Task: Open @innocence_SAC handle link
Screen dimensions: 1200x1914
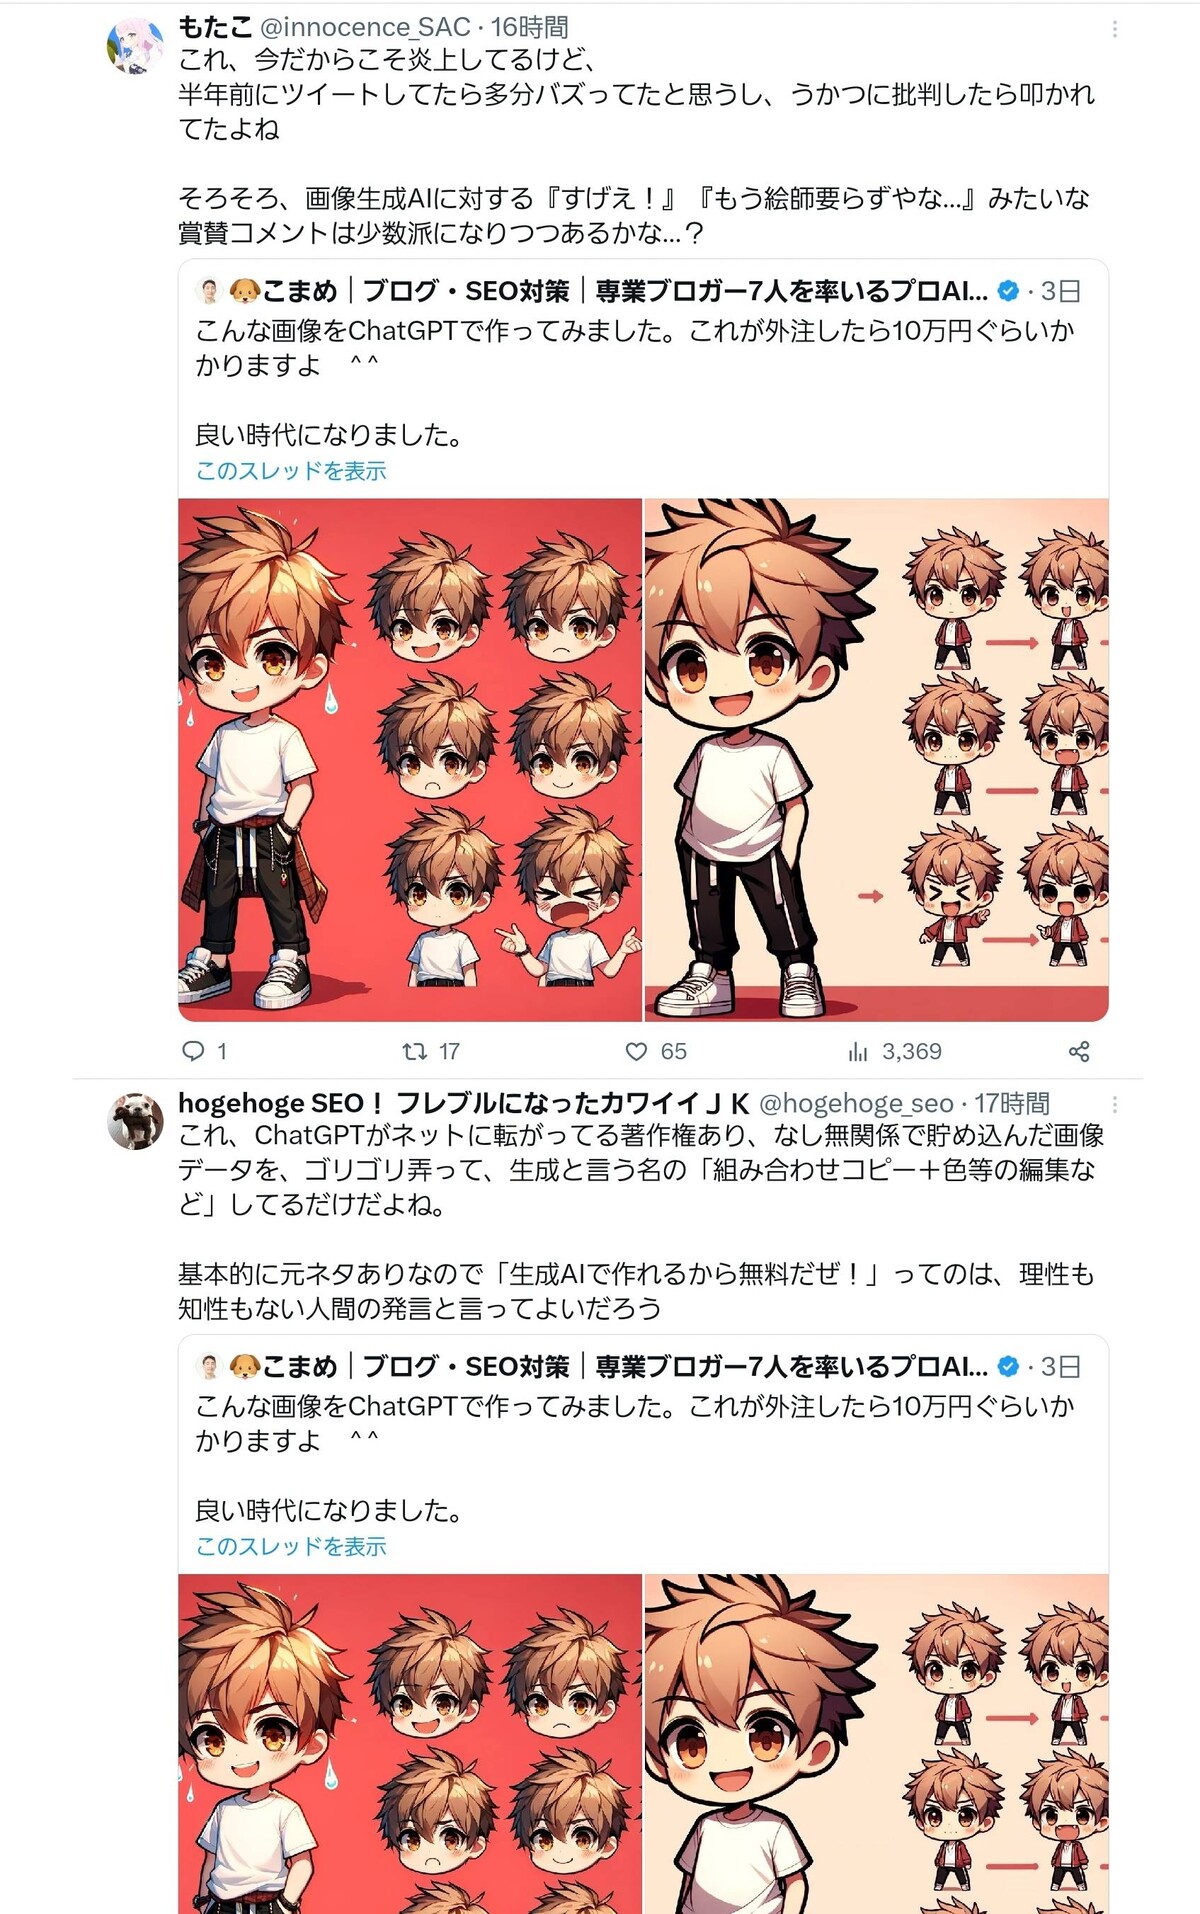Action: click(x=365, y=27)
